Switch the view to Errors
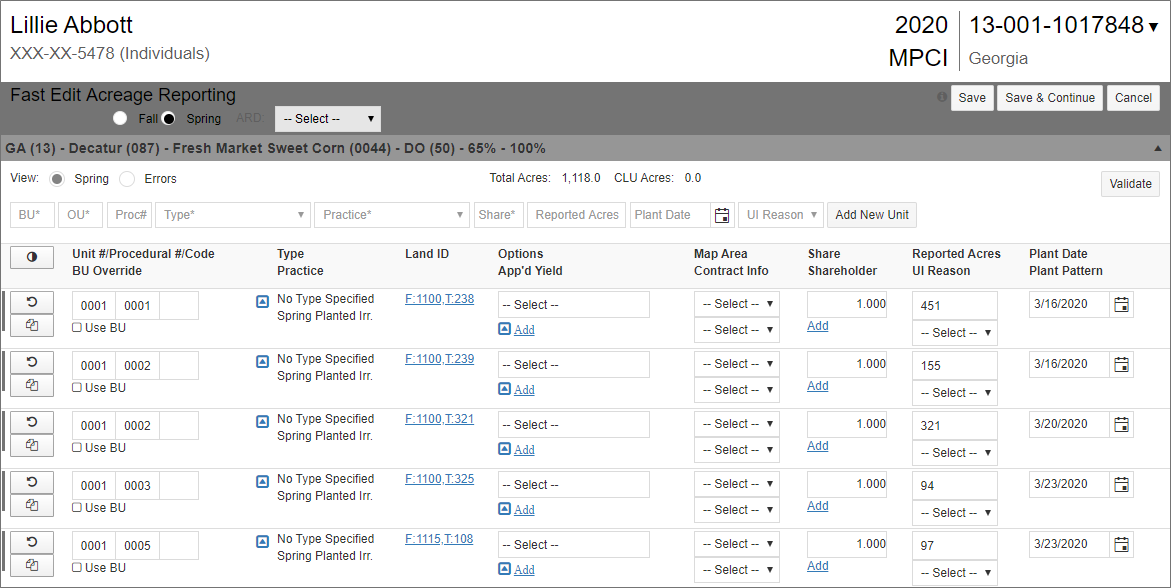This screenshot has height=588, width=1171. coord(127,179)
